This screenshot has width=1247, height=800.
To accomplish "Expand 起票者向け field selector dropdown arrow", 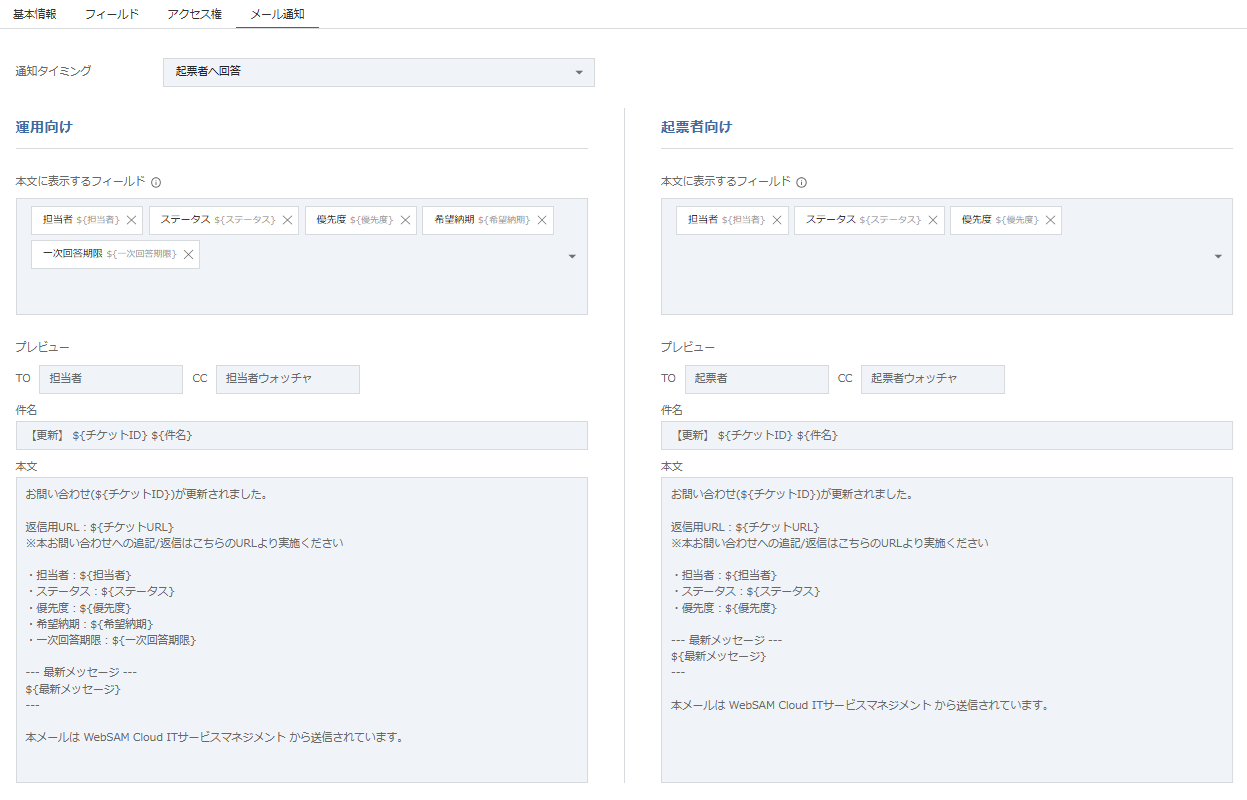I will (x=1218, y=257).
